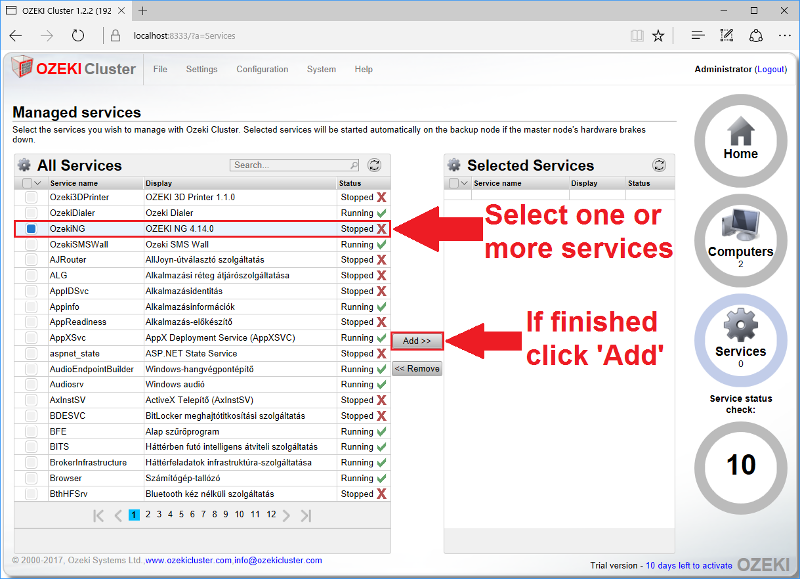The image size is (800, 579).
Task: Sort All Services by Service name column
Action: tap(73, 183)
